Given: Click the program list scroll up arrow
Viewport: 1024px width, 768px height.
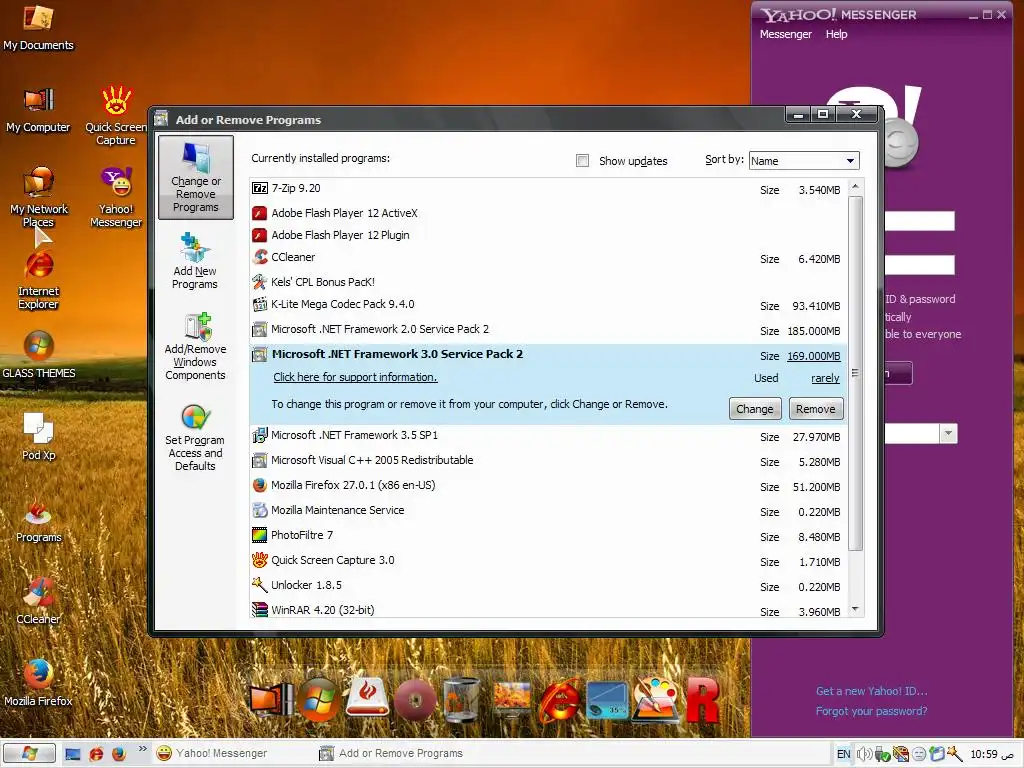Looking at the screenshot, I should click(x=856, y=187).
